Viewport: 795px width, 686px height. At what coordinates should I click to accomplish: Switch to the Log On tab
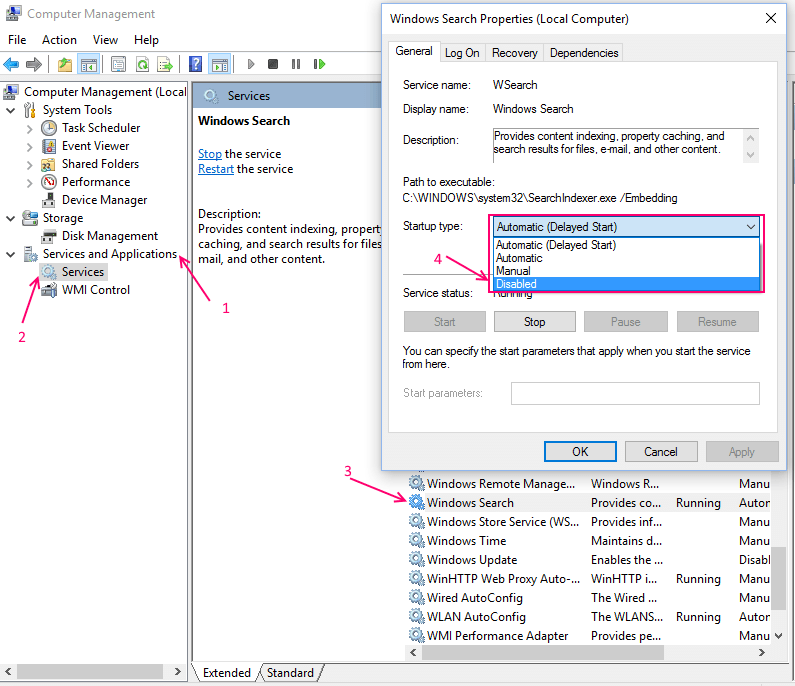click(x=462, y=53)
